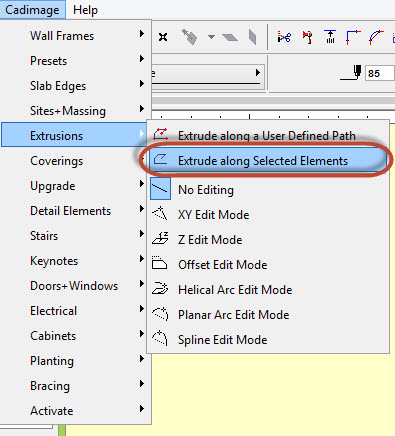Pick the Offset Edit Mode icon
This screenshot has height=436, width=395.
tap(159, 263)
